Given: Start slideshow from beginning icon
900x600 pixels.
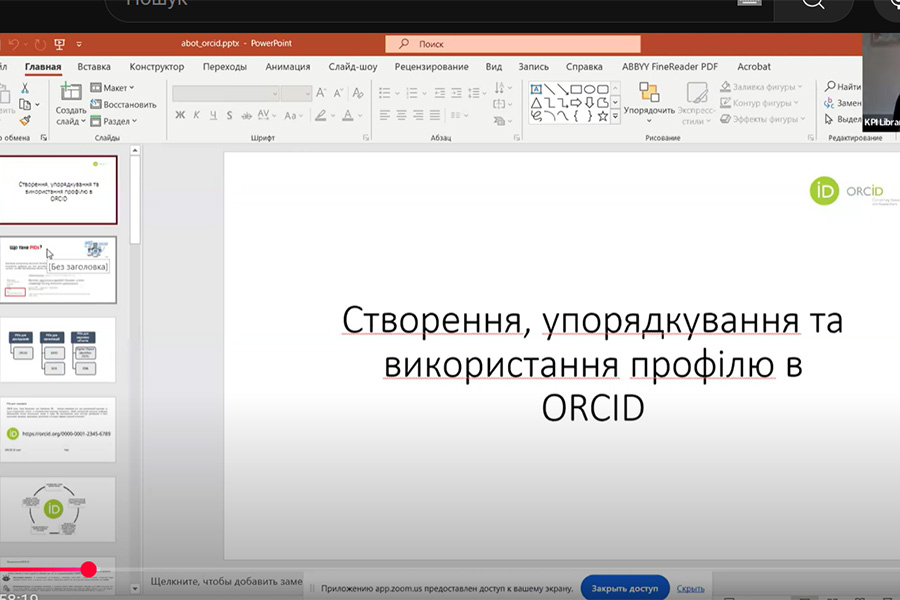Looking at the screenshot, I should (x=59, y=44).
